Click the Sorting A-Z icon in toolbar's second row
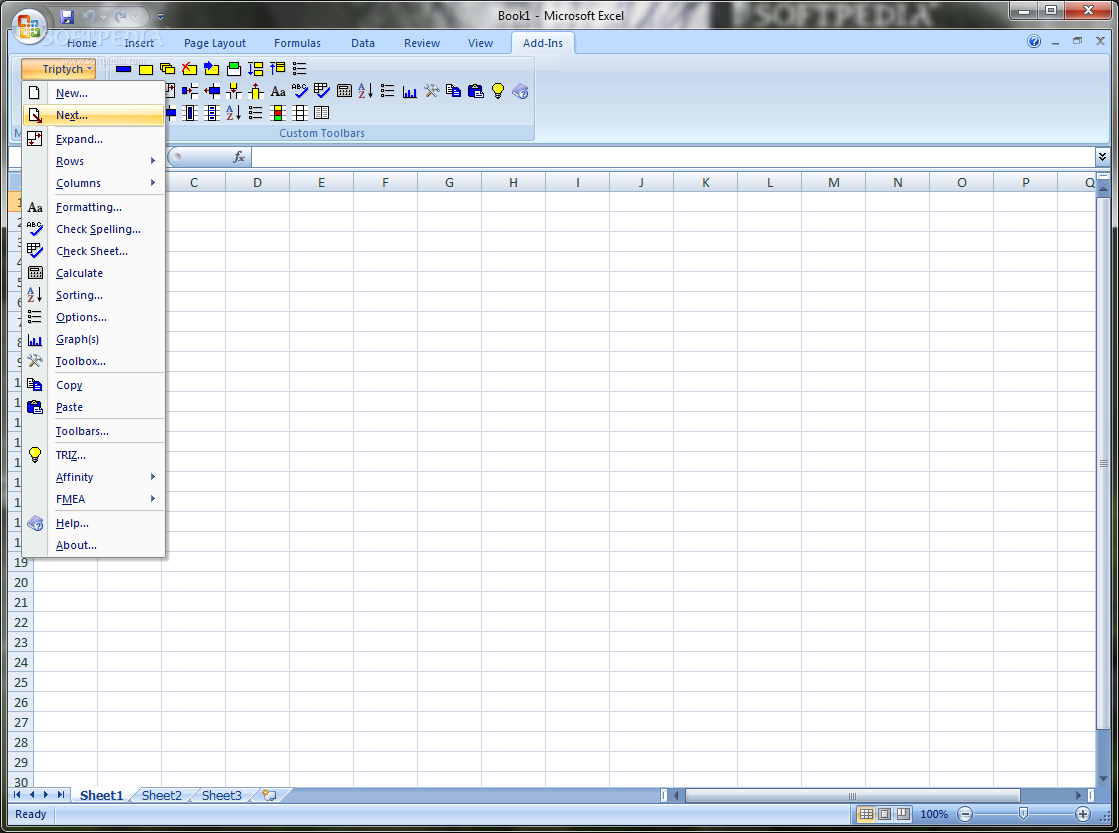Screen dimensions: 1119x833 pyautogui.click(x=365, y=91)
